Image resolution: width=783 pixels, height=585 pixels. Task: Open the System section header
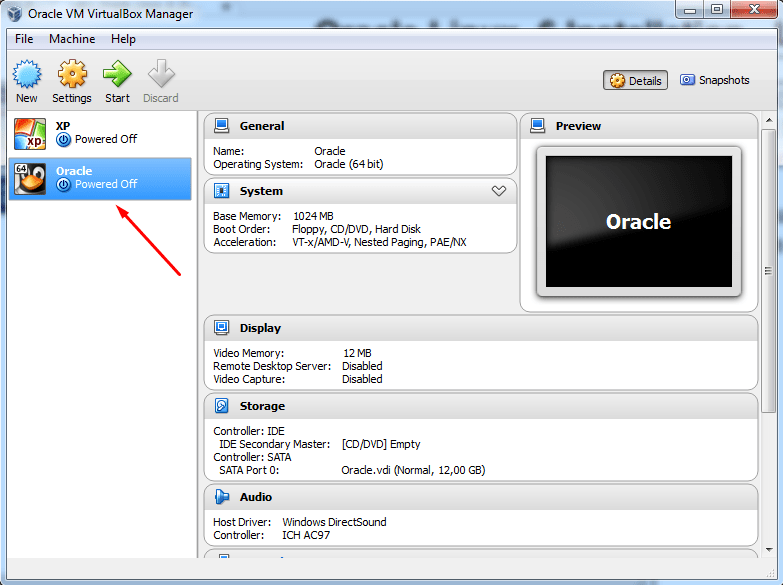tap(361, 191)
